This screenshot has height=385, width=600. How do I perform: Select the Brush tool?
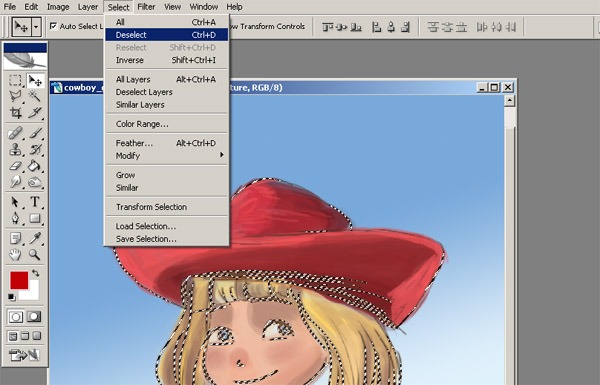click(x=35, y=133)
